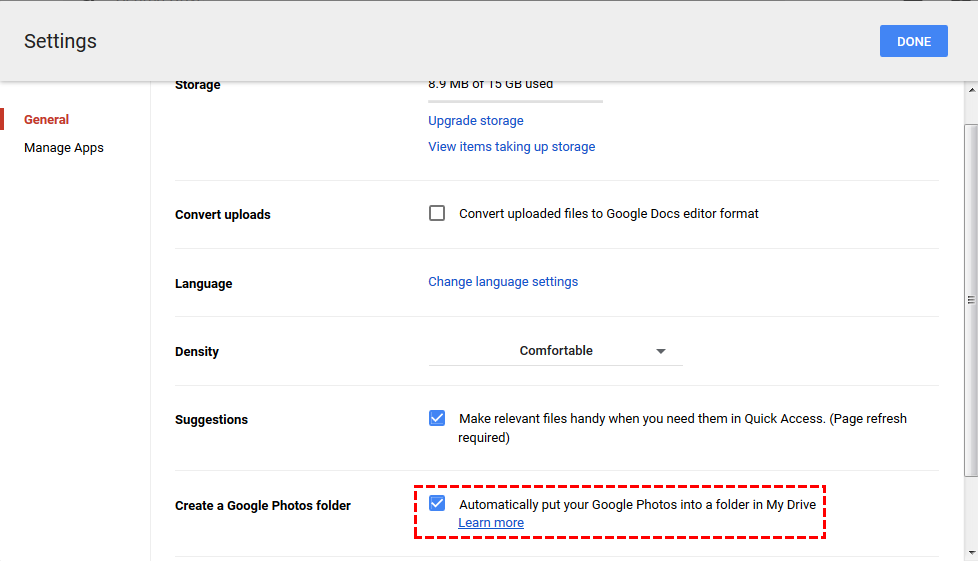978x561 pixels.
Task: Click the Settings dialog heading
Action: point(61,42)
